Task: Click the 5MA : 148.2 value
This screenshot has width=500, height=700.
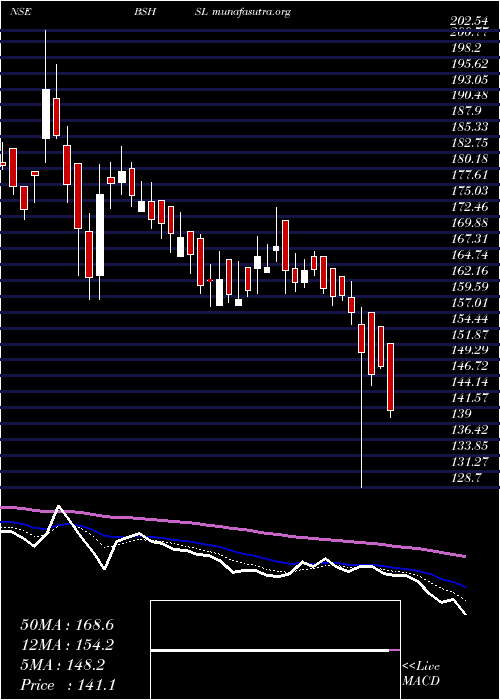Action: pos(62,665)
